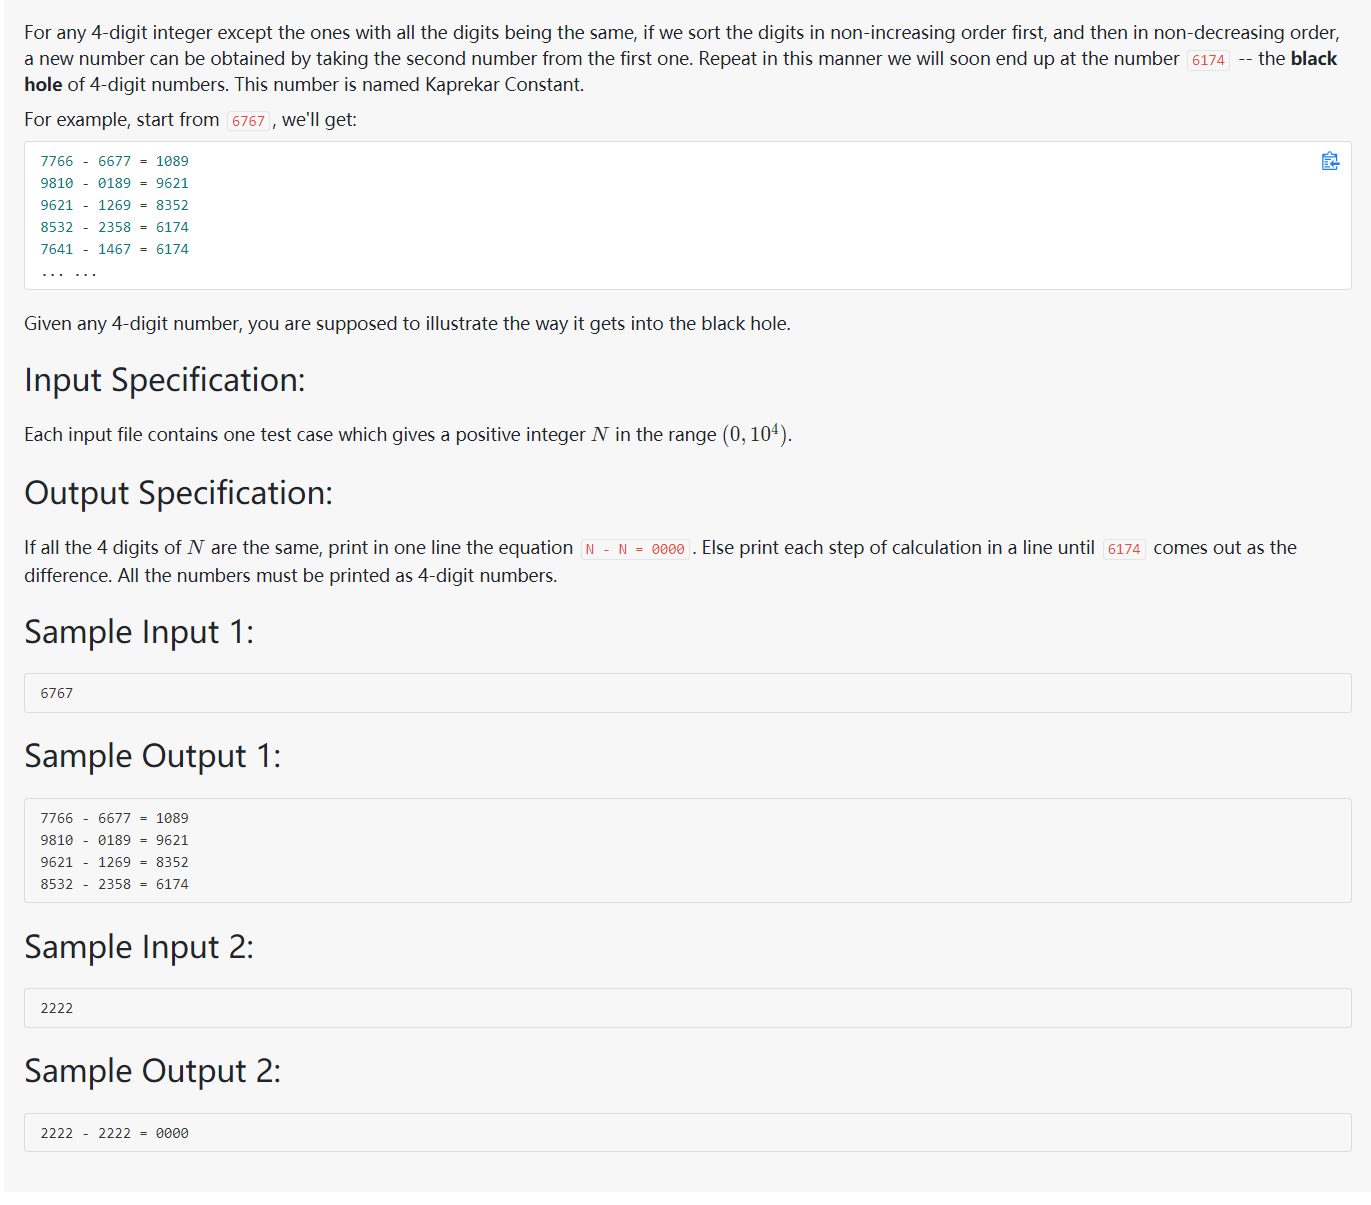Click the 'Sample Output 2:' heading
This screenshot has height=1205, width=1371.
152,1071
